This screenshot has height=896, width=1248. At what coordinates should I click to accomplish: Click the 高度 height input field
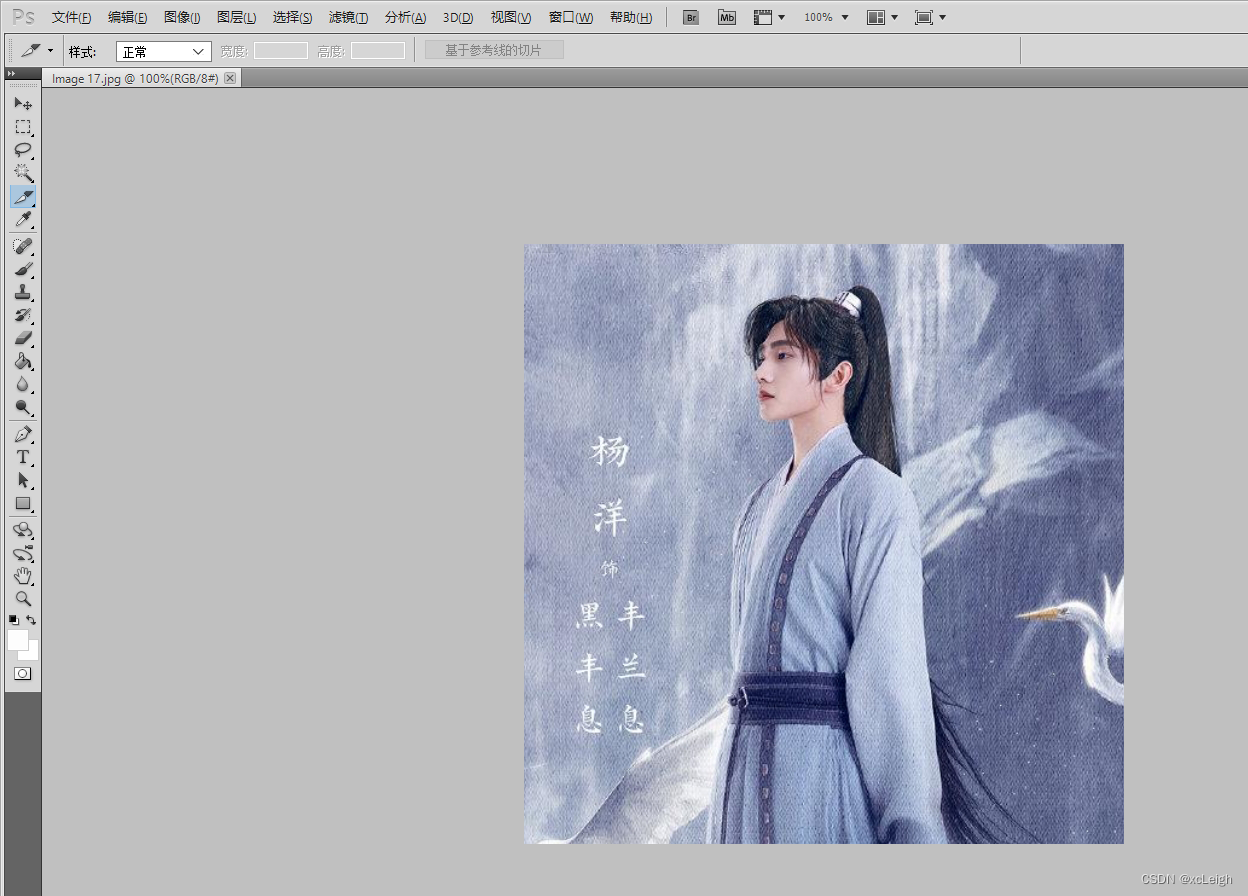378,51
